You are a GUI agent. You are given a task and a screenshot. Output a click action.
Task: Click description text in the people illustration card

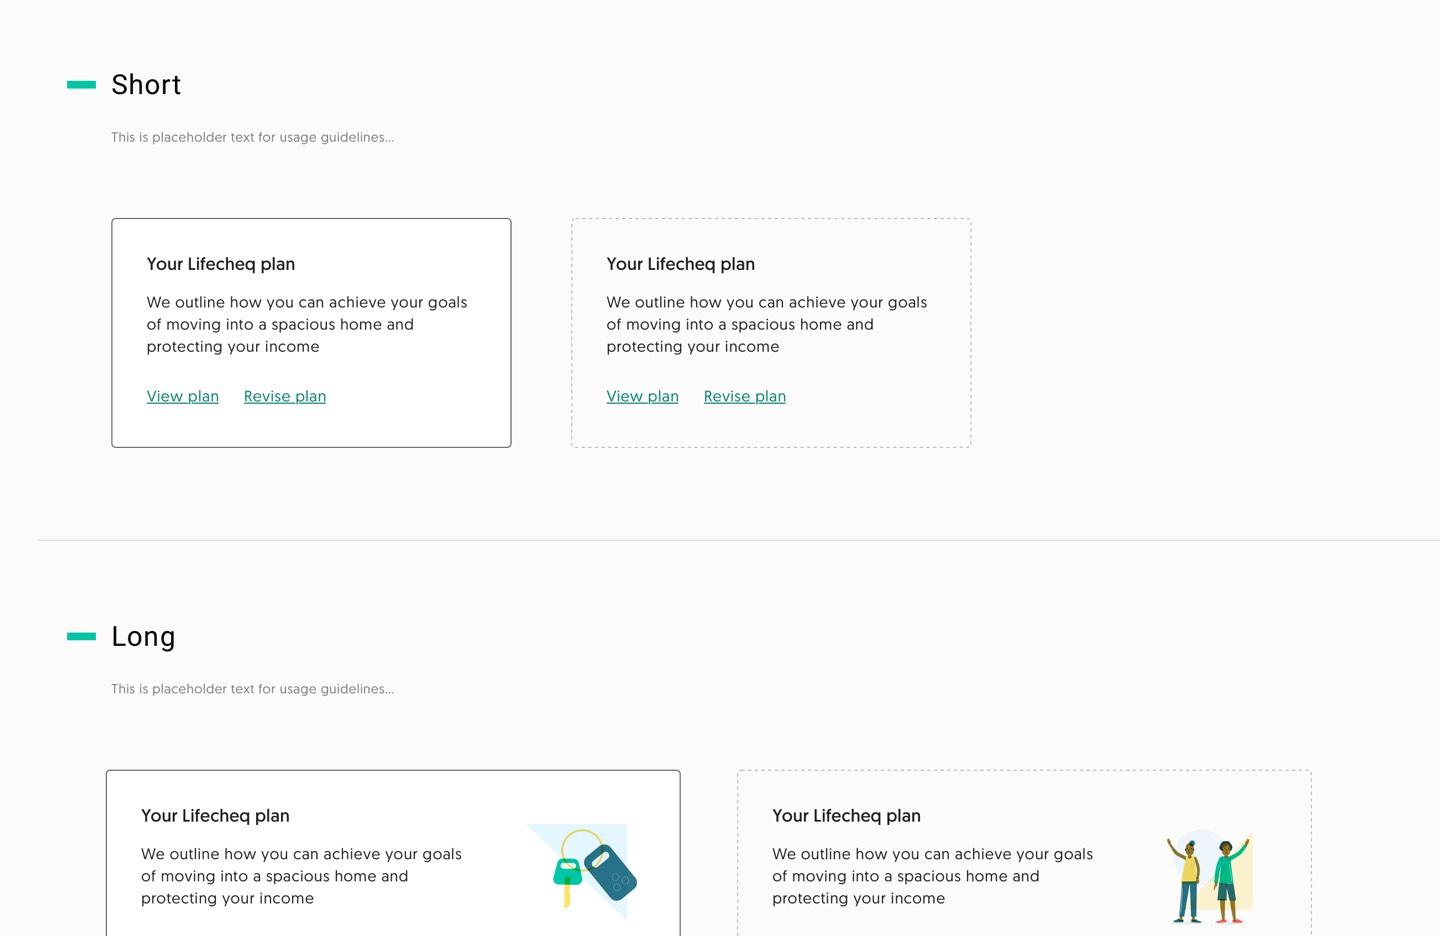point(933,876)
